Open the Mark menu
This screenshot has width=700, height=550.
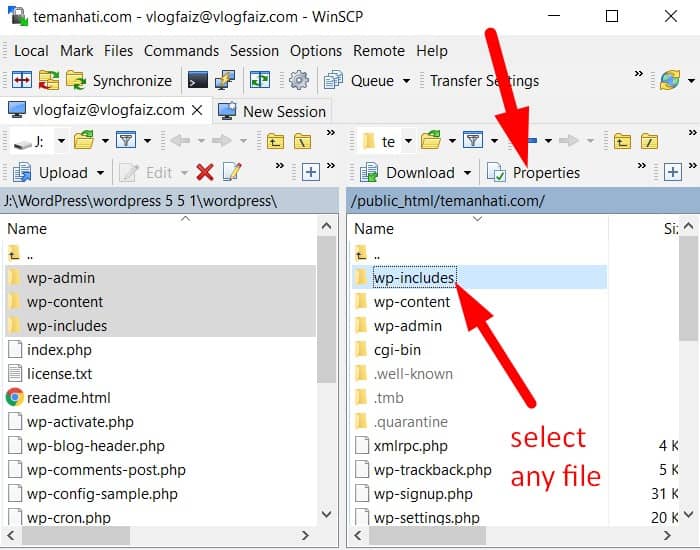(77, 51)
